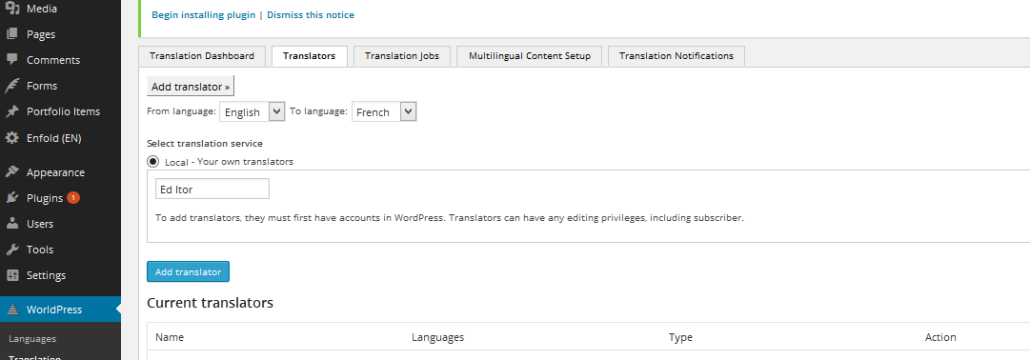Click the Action column header
The image size is (1030, 360).
941,337
